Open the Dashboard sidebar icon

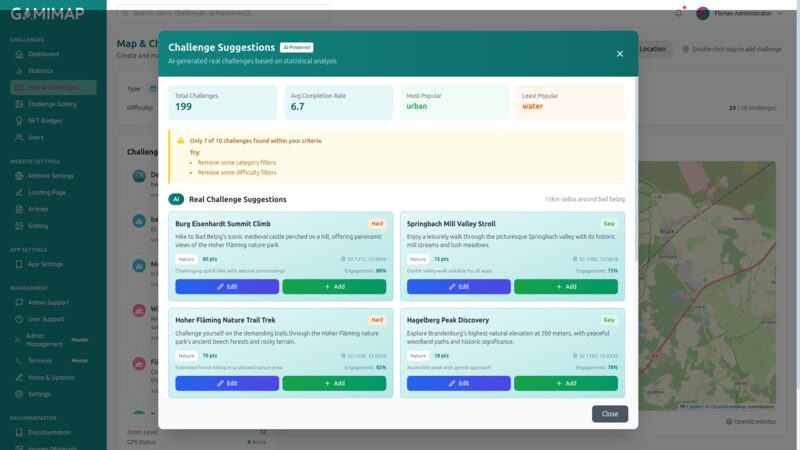click(19, 54)
